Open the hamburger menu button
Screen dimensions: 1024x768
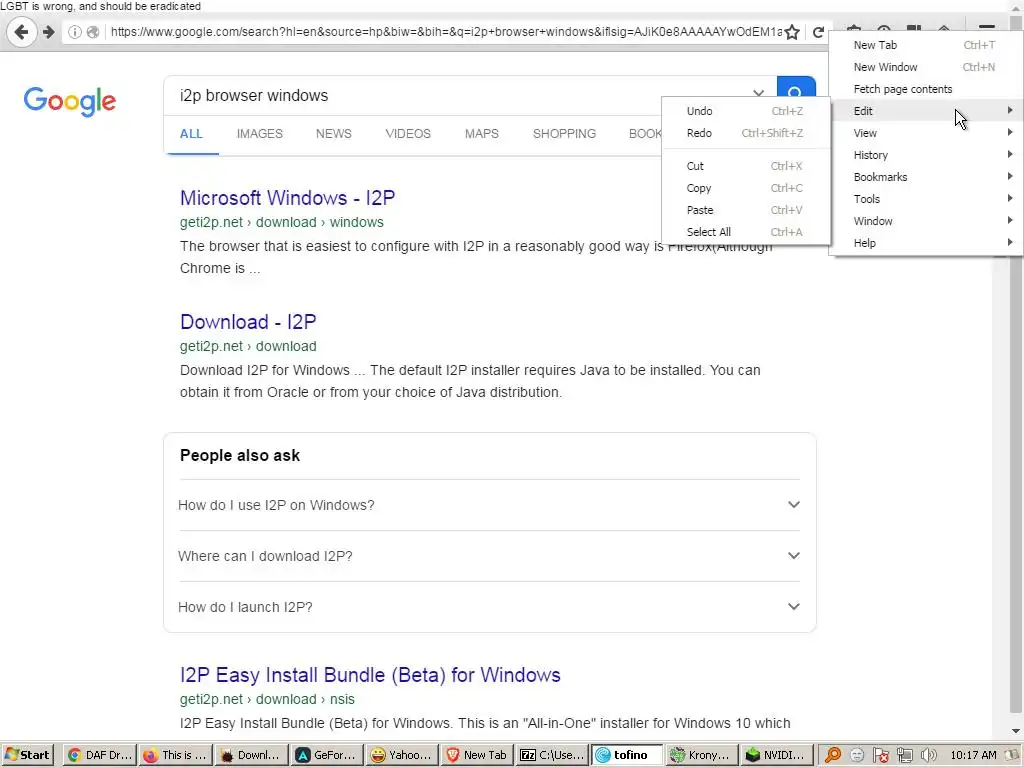click(986, 27)
